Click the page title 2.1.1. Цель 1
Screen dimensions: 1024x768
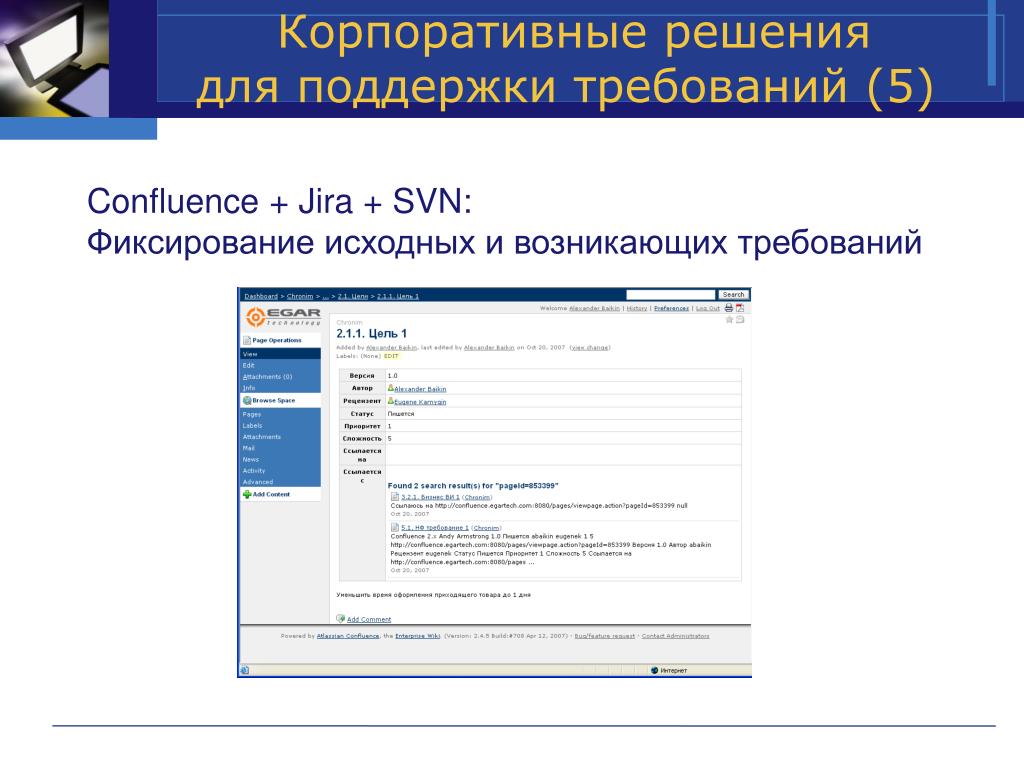point(372,334)
